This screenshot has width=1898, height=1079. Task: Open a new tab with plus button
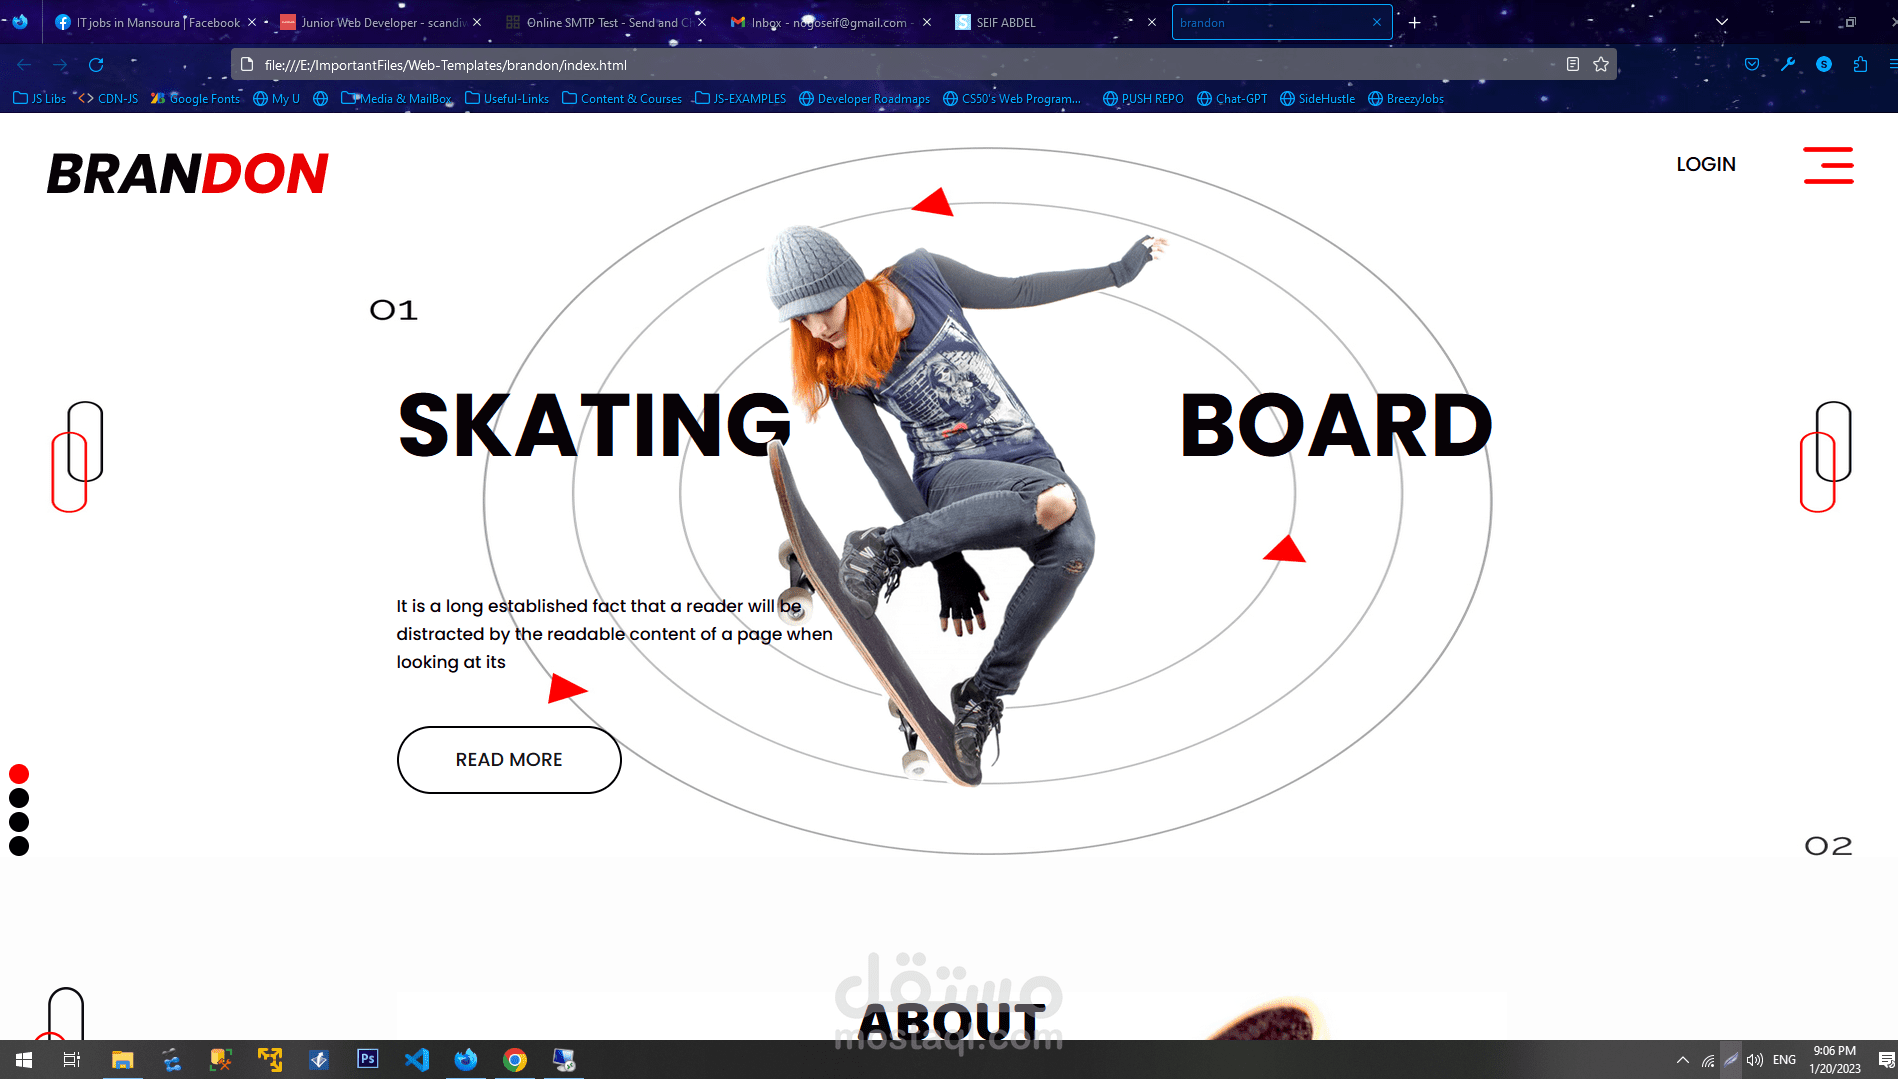coord(1415,22)
